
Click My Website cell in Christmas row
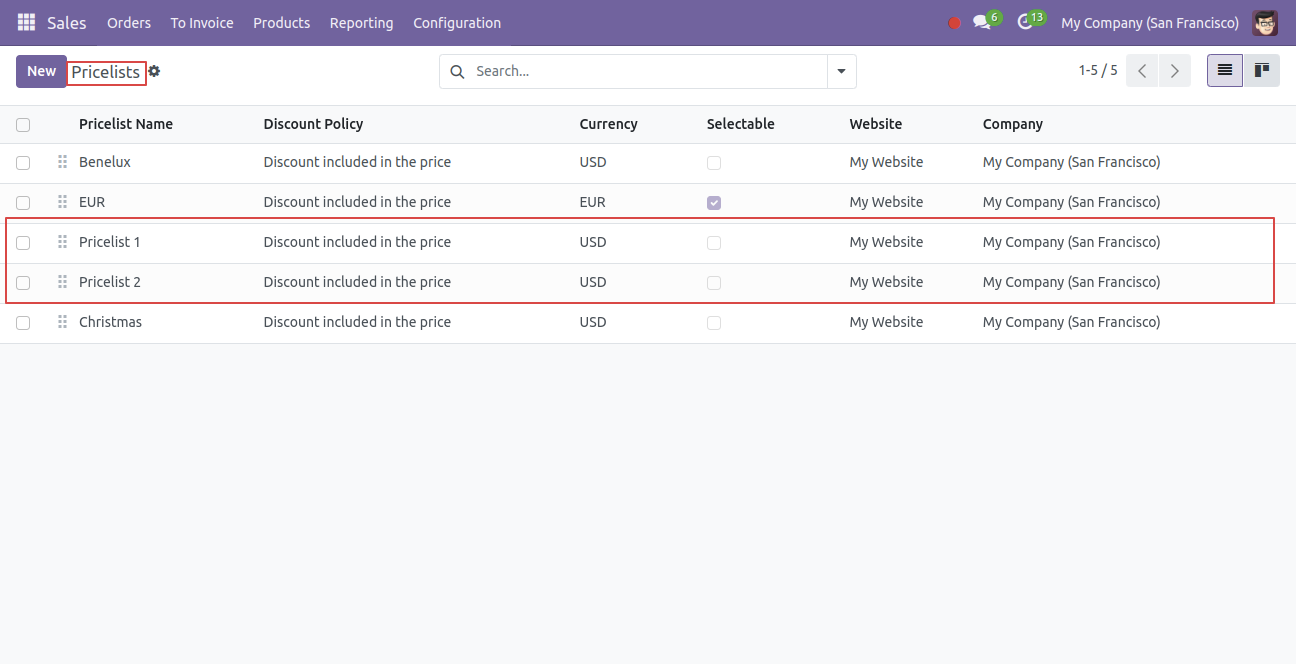pyautogui.click(x=887, y=322)
